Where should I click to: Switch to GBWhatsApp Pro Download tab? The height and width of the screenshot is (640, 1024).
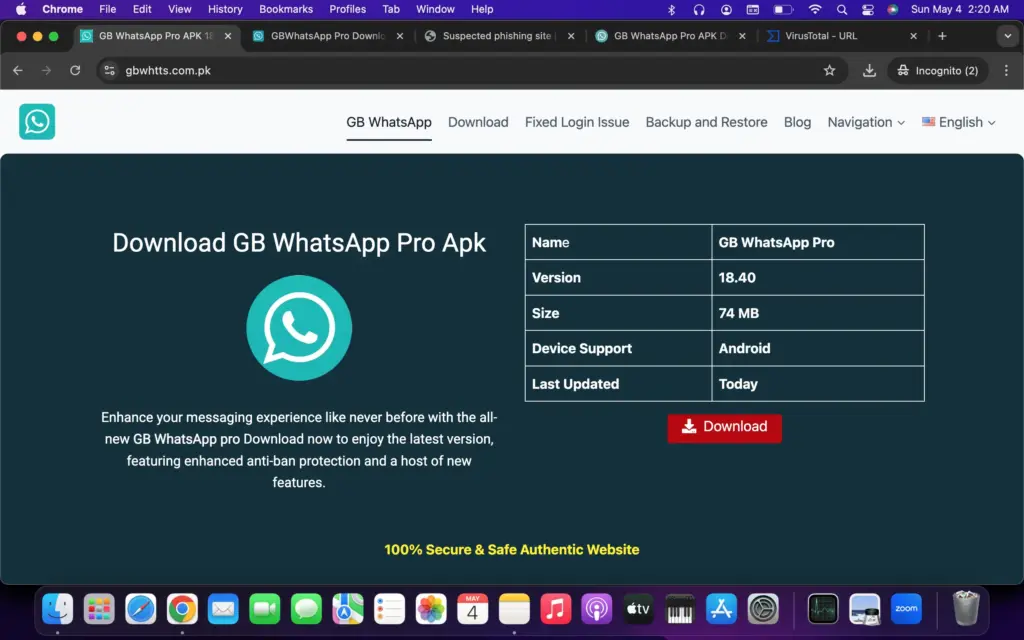click(x=327, y=36)
